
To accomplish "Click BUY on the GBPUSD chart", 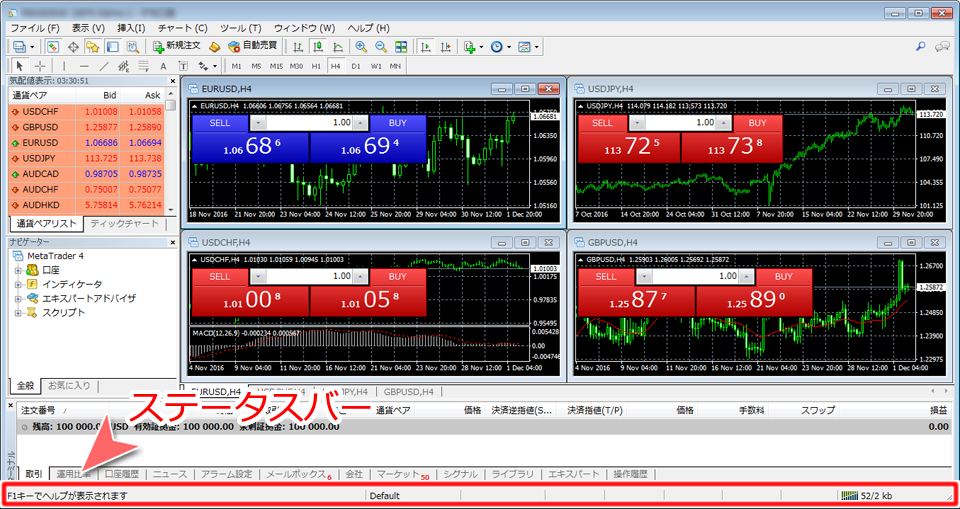I will click(784, 276).
